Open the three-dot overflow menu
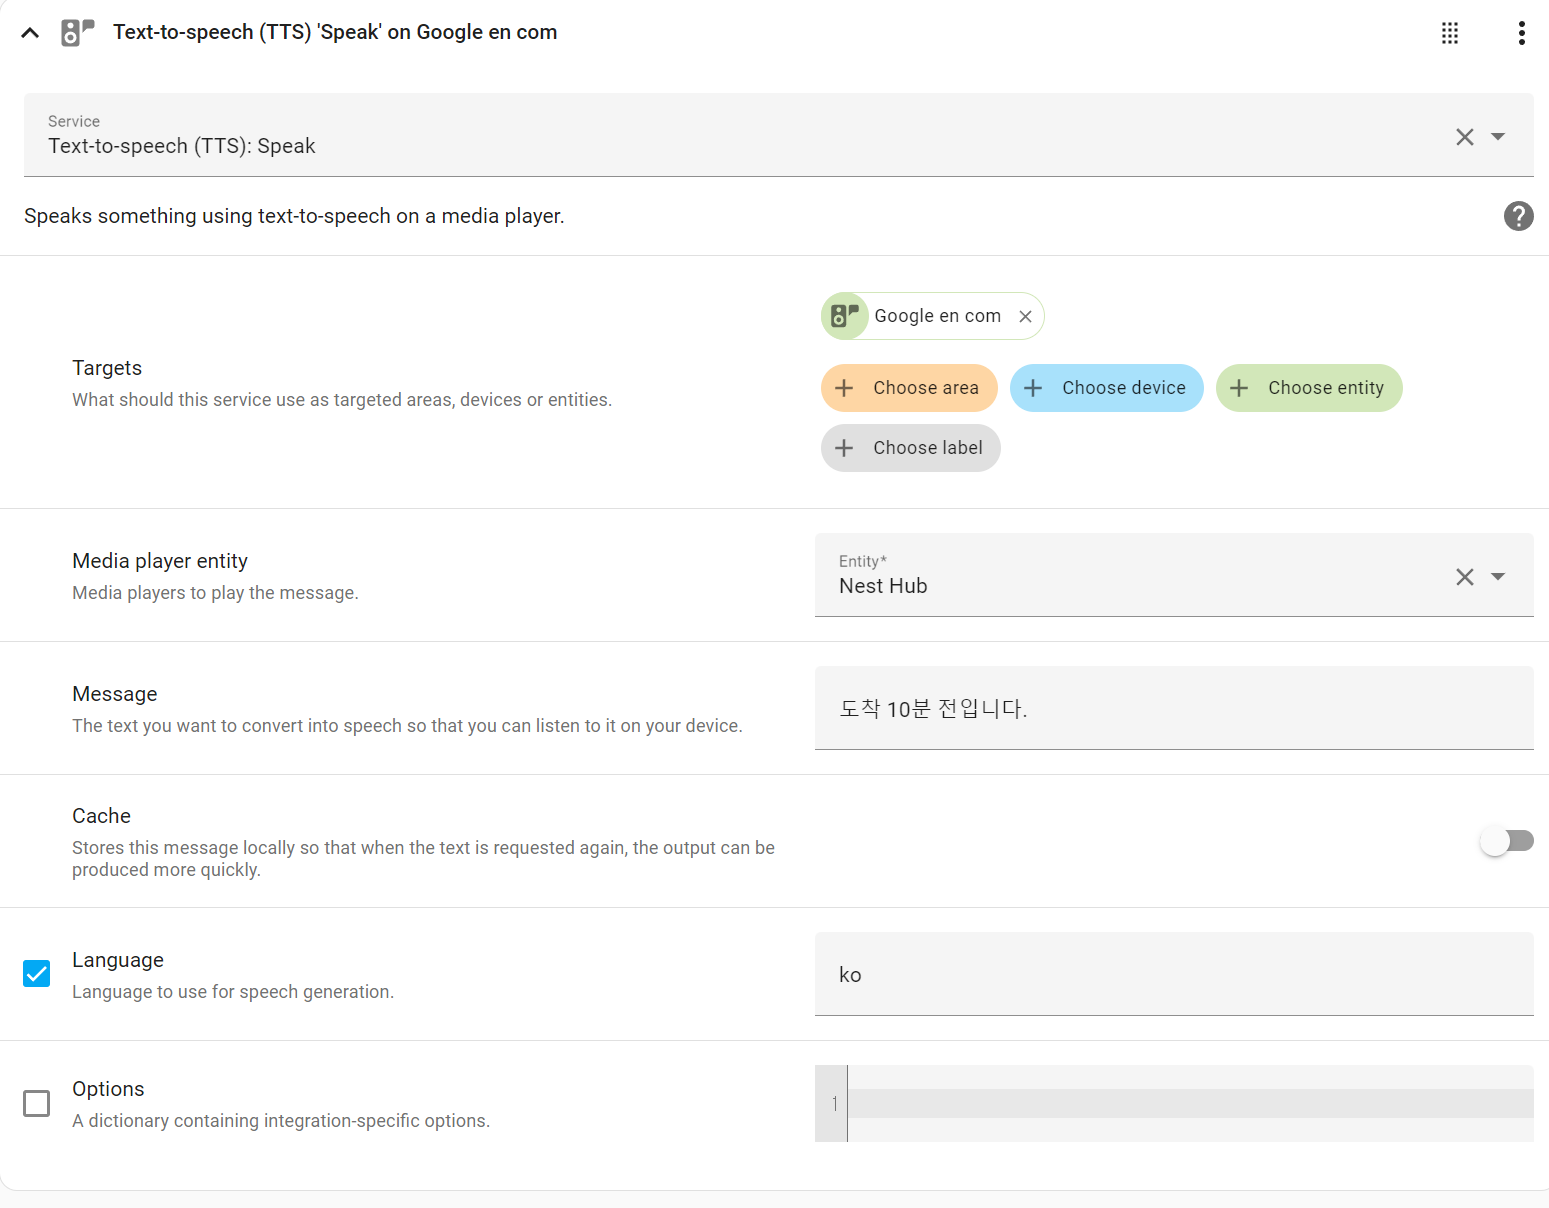The image size is (1549, 1208). [x=1522, y=33]
